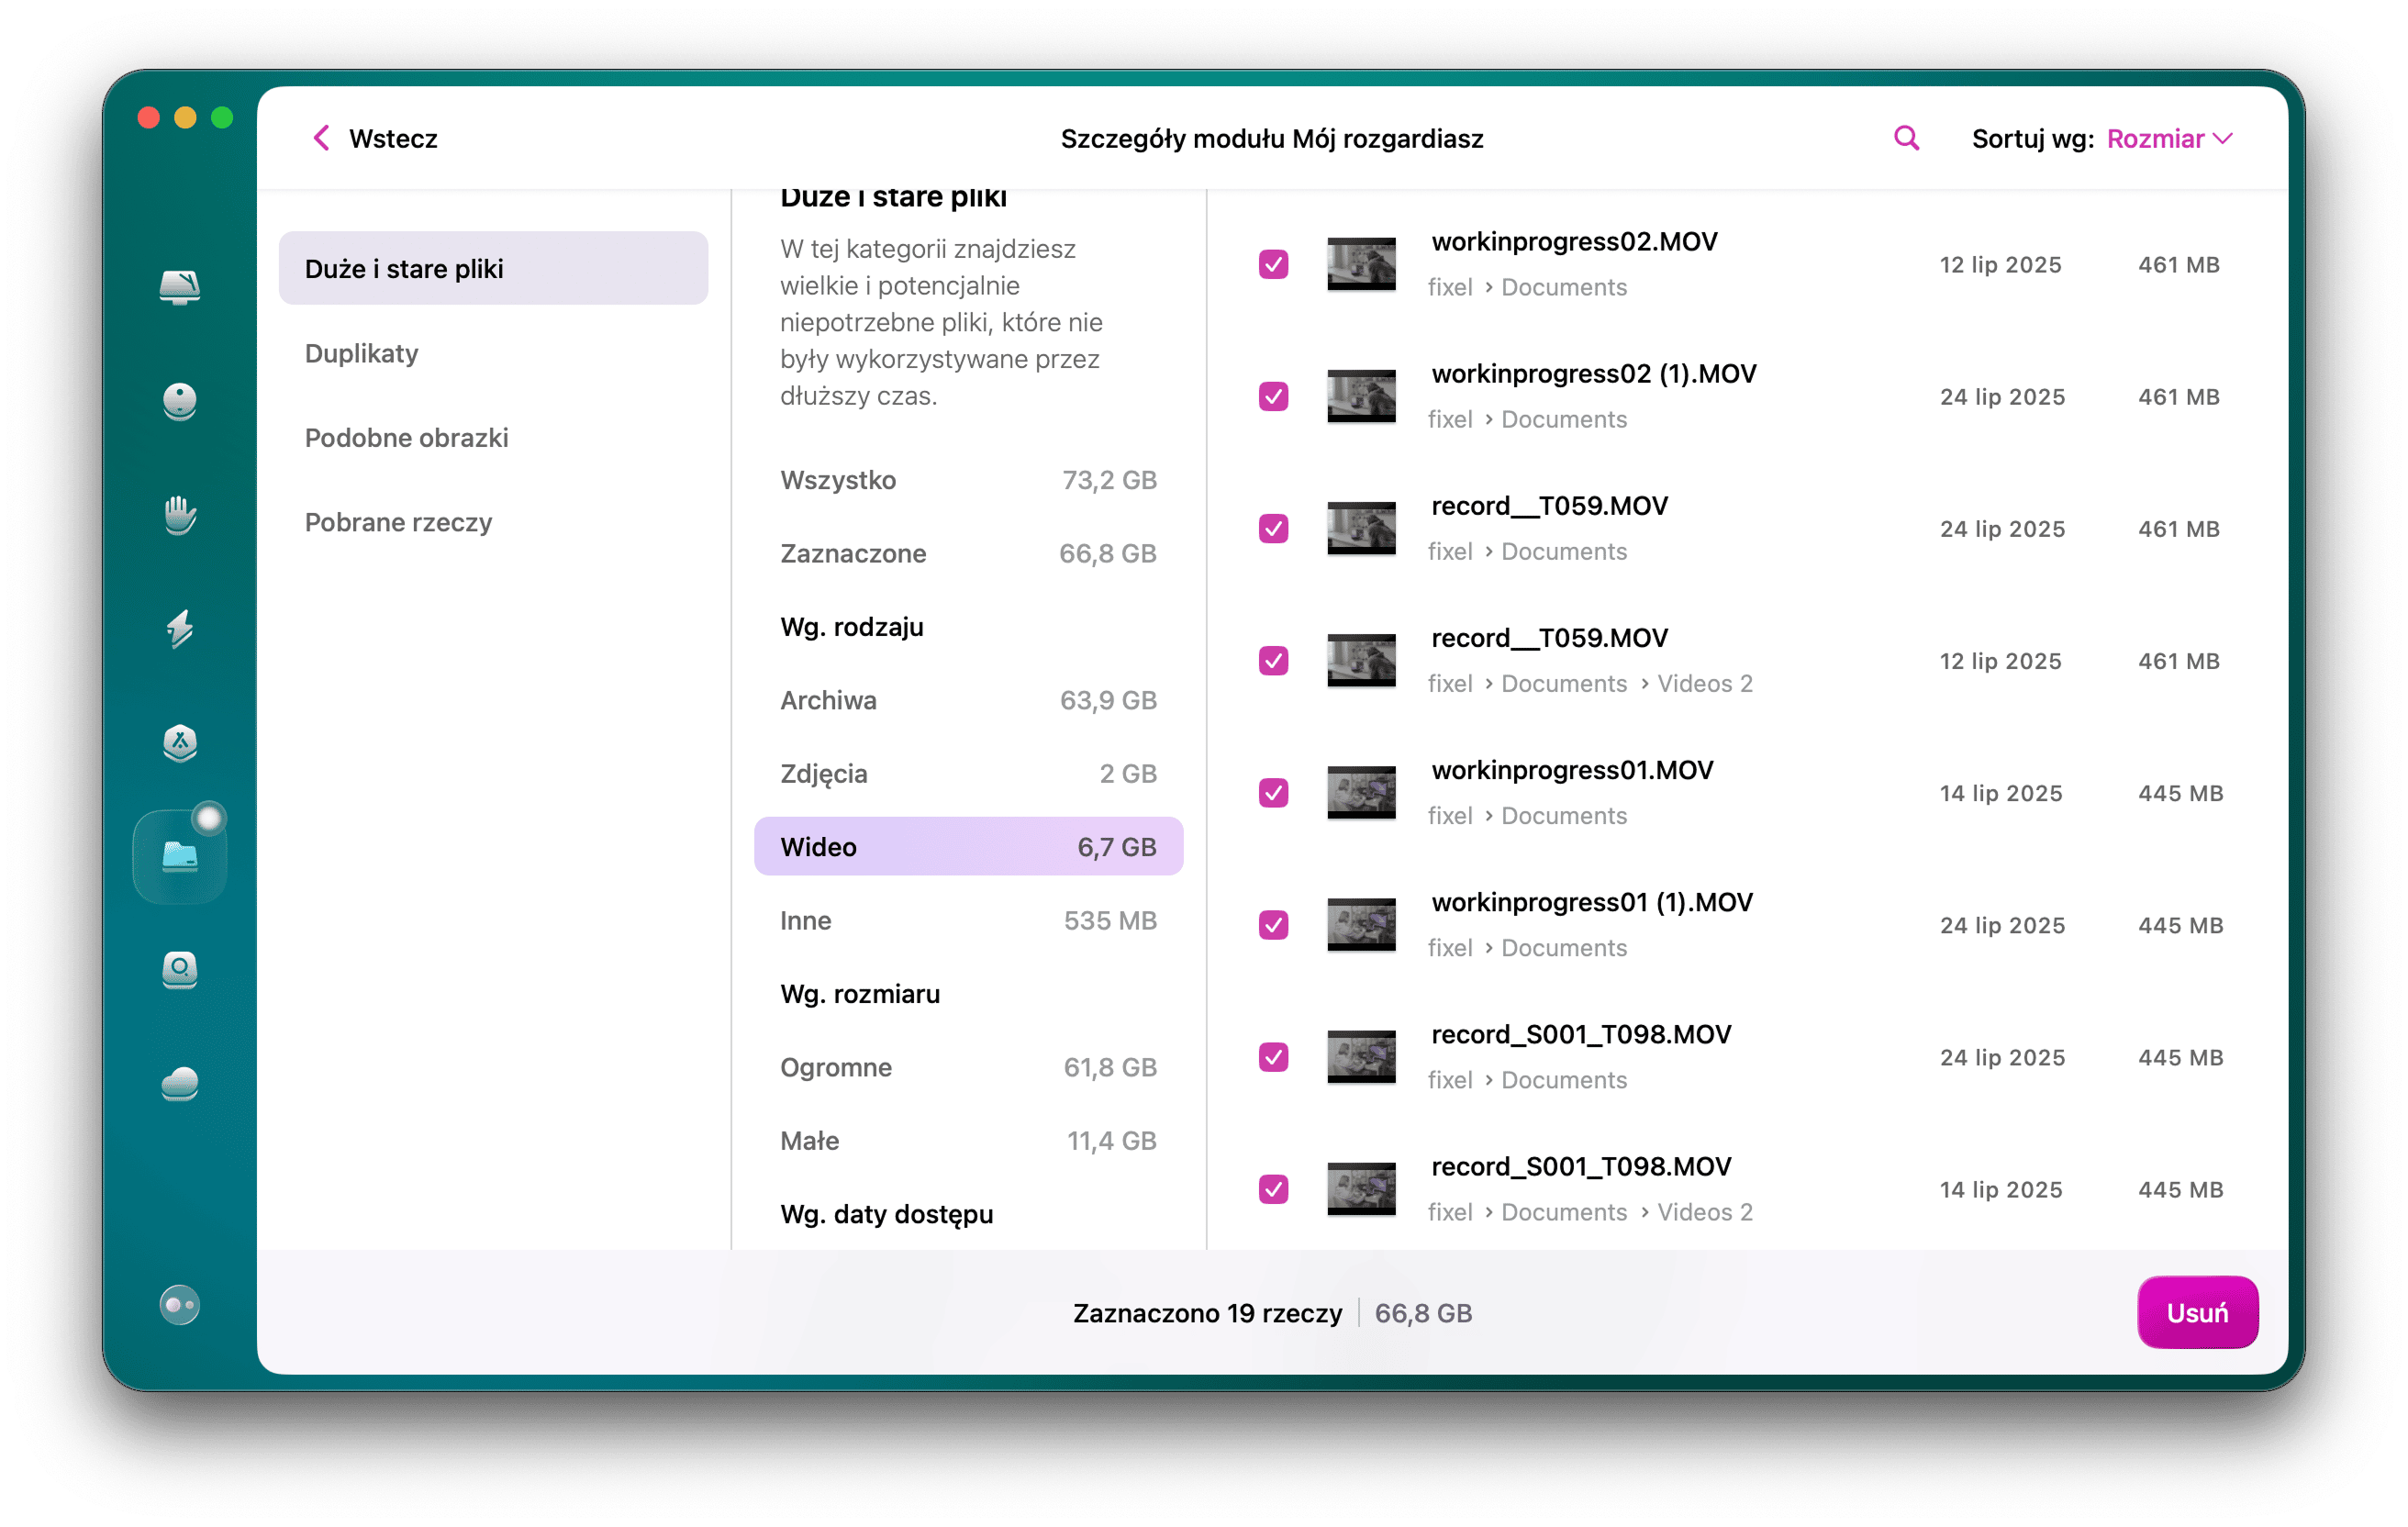The height and width of the screenshot is (1527, 2408).
Task: Select the cloud storage icon in sidebar
Action: [x=180, y=1083]
